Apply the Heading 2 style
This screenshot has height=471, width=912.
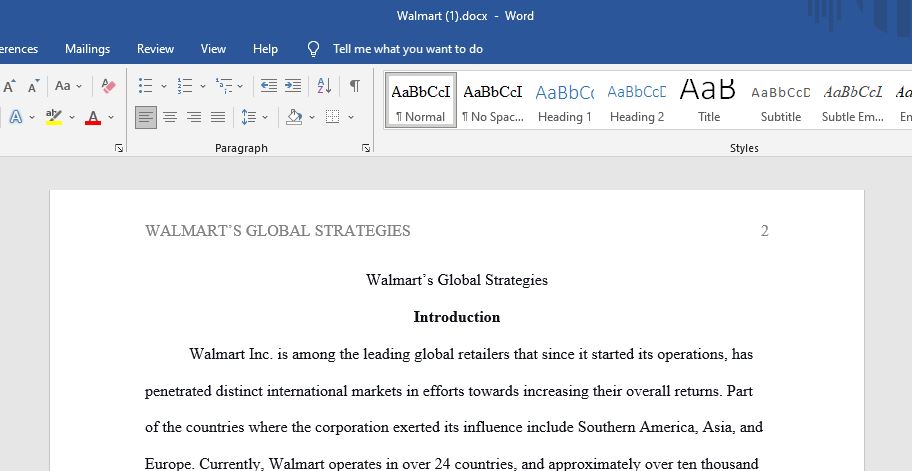tap(637, 100)
